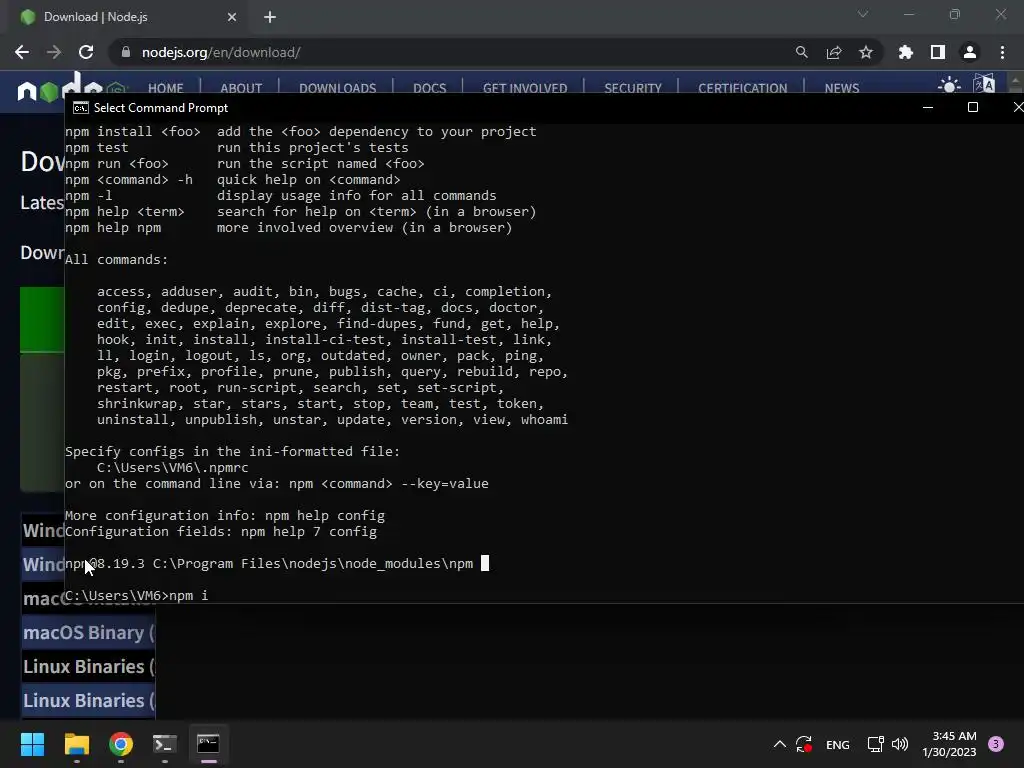Toggle Chrome side panel icon
Screen dimensions: 1024x768
[x=938, y=52]
